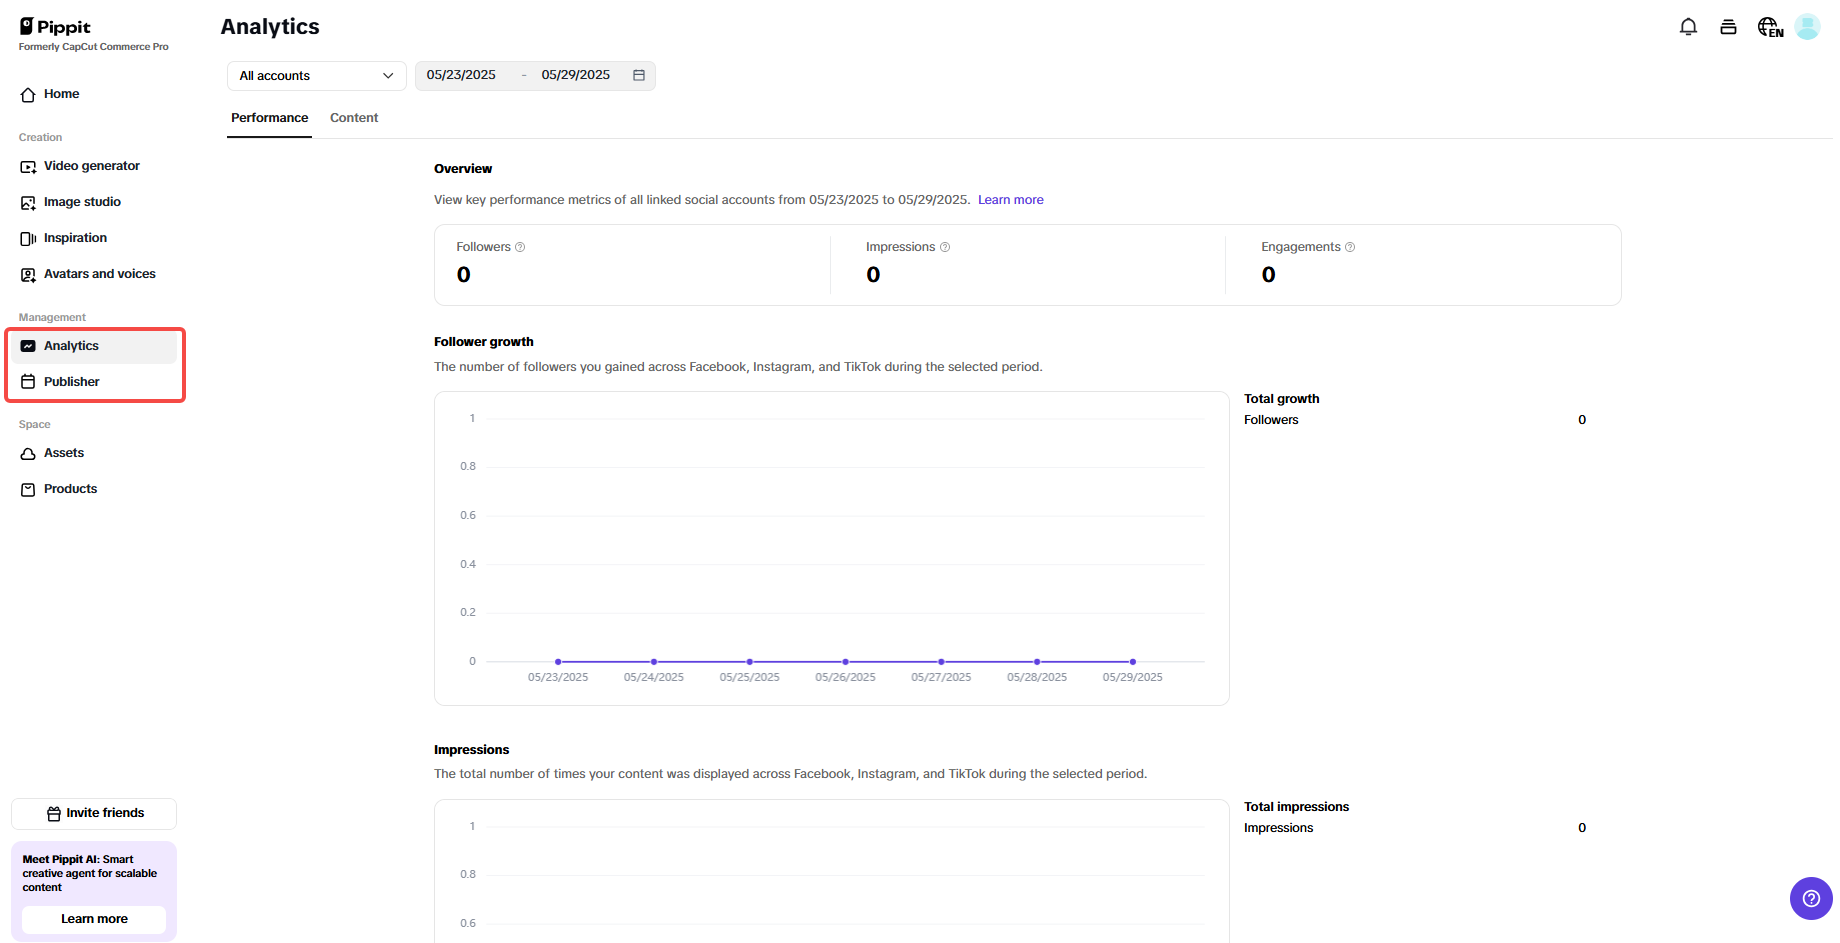
Task: Change language via the EN globe icon
Action: pyautogui.click(x=1768, y=27)
